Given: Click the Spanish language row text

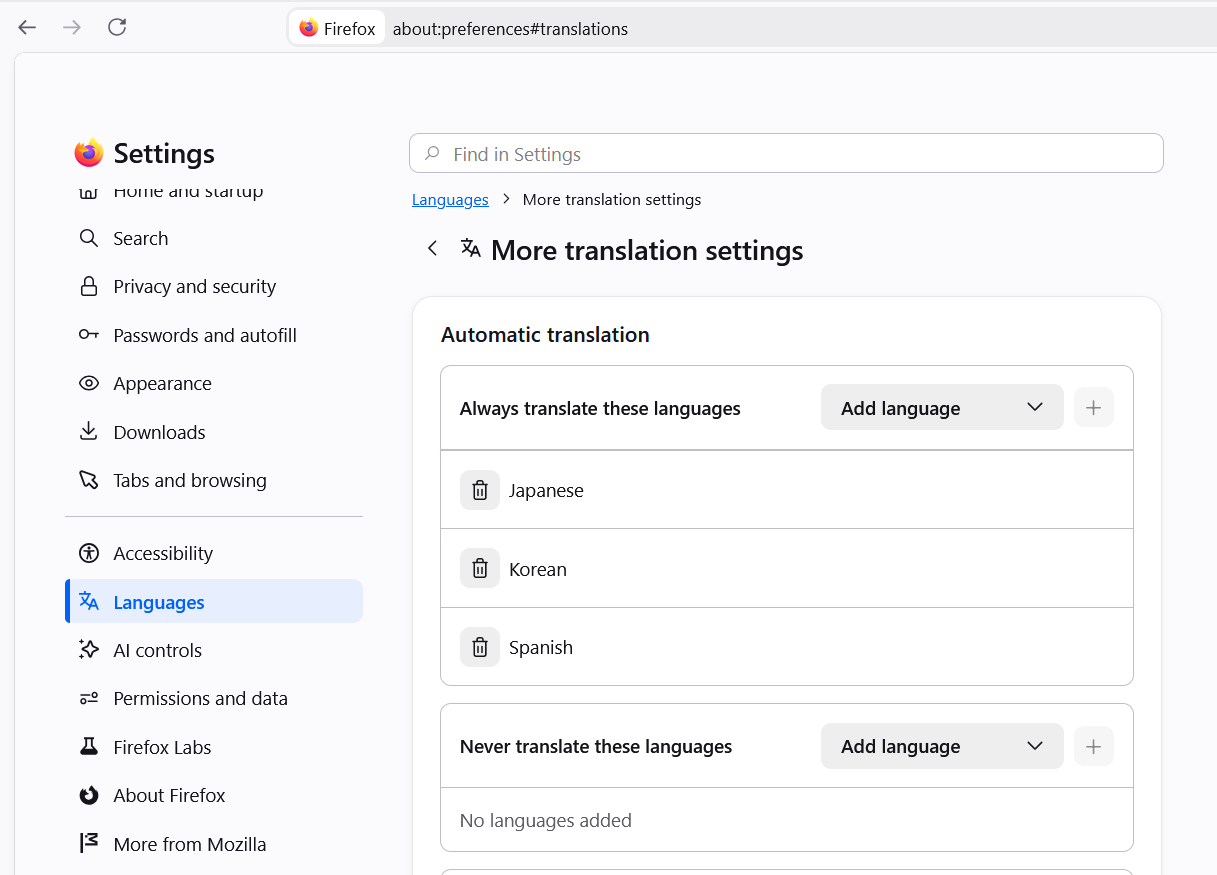Looking at the screenshot, I should (x=541, y=648).
